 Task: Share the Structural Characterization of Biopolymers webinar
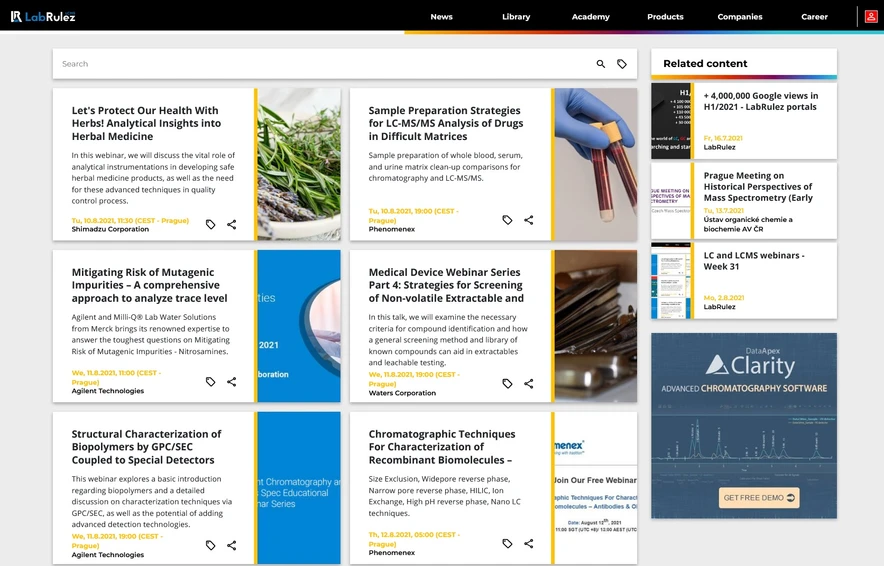(x=232, y=545)
